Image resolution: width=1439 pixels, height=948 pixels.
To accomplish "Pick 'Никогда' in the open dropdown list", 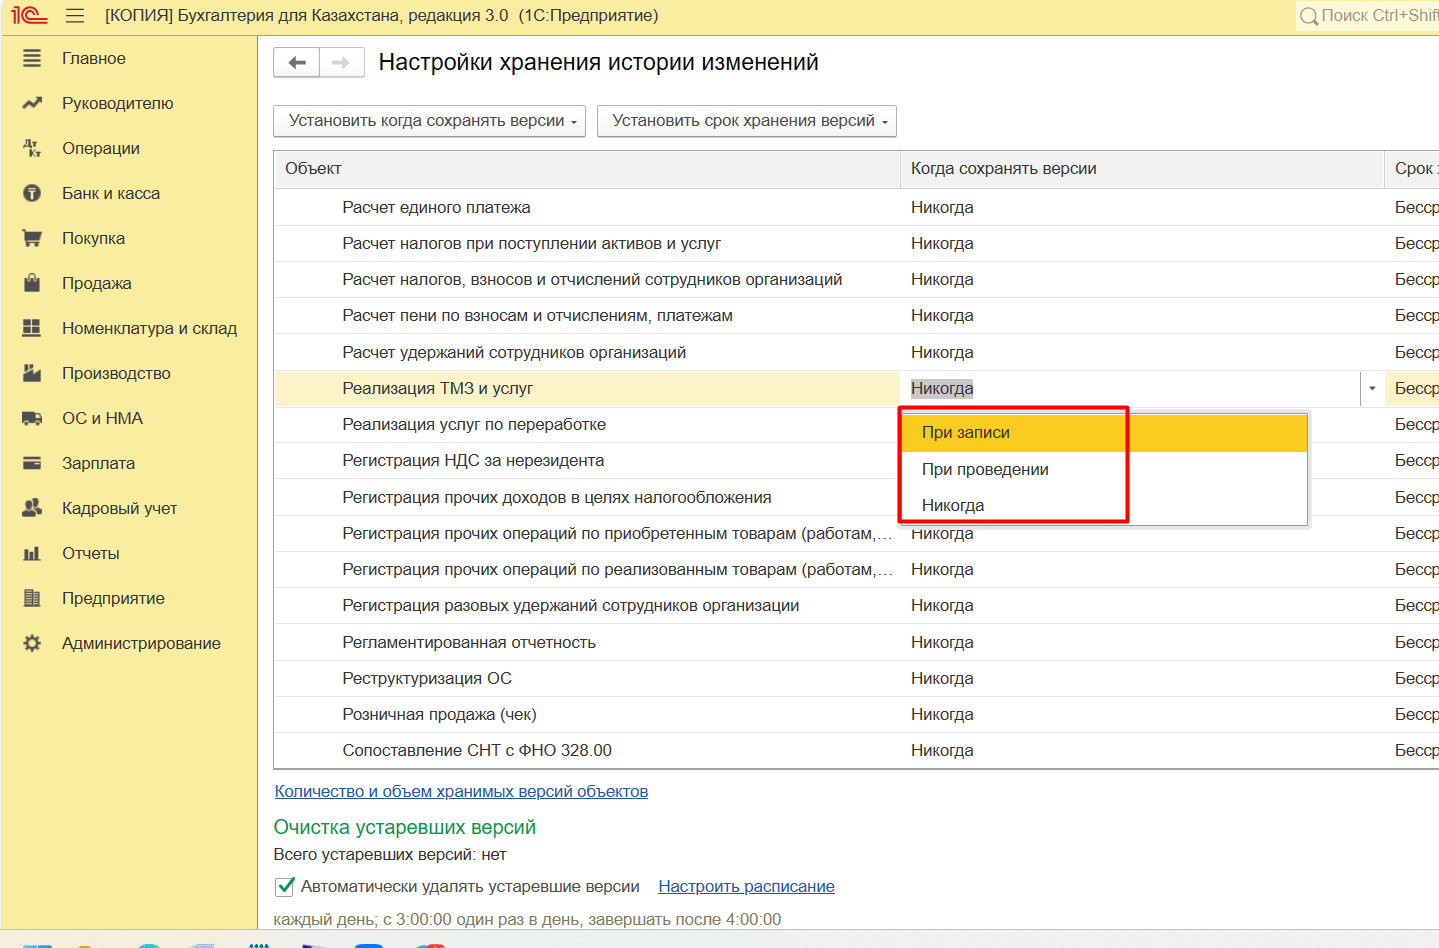I will click(953, 506).
